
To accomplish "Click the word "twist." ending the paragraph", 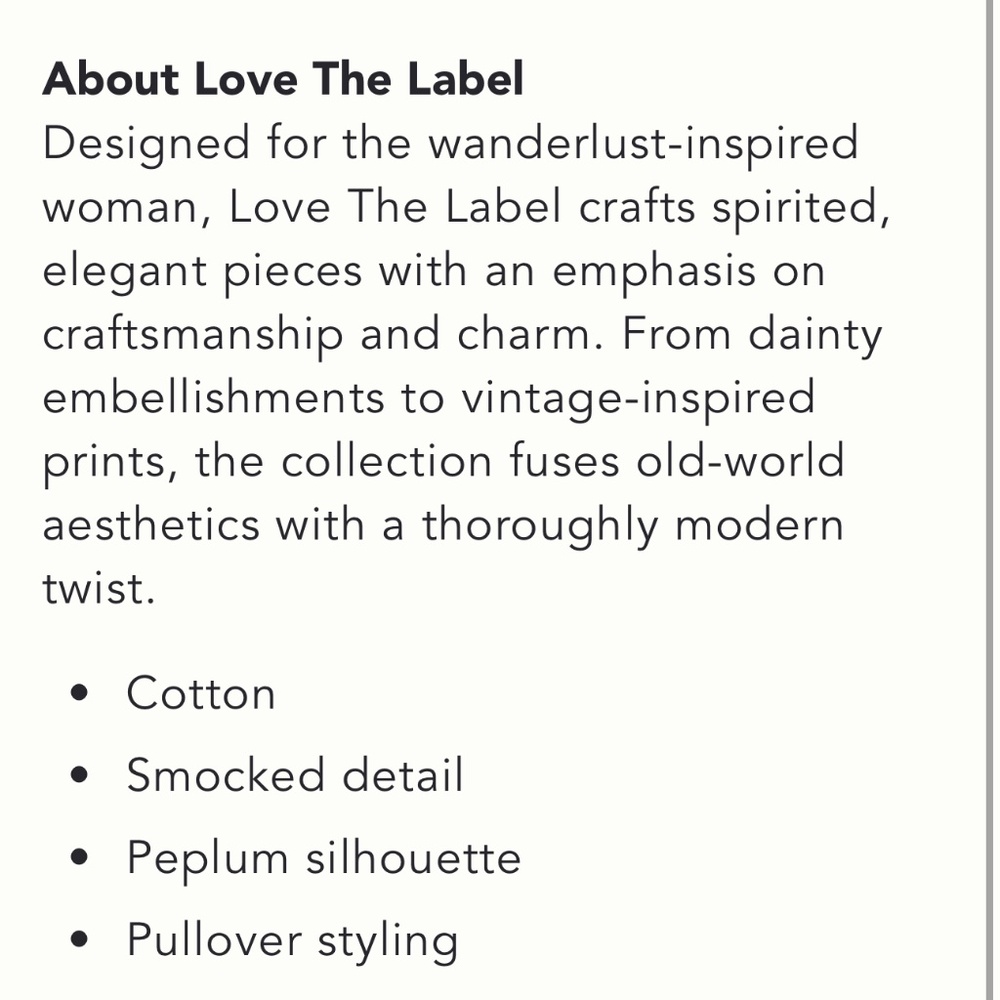I will 99,589.
